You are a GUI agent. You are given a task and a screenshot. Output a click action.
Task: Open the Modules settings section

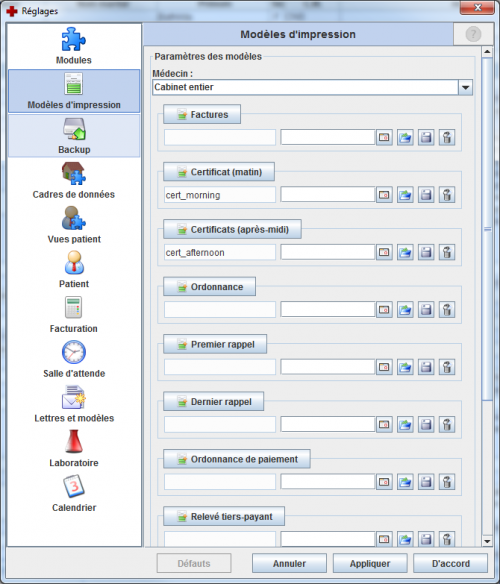[x=74, y=46]
